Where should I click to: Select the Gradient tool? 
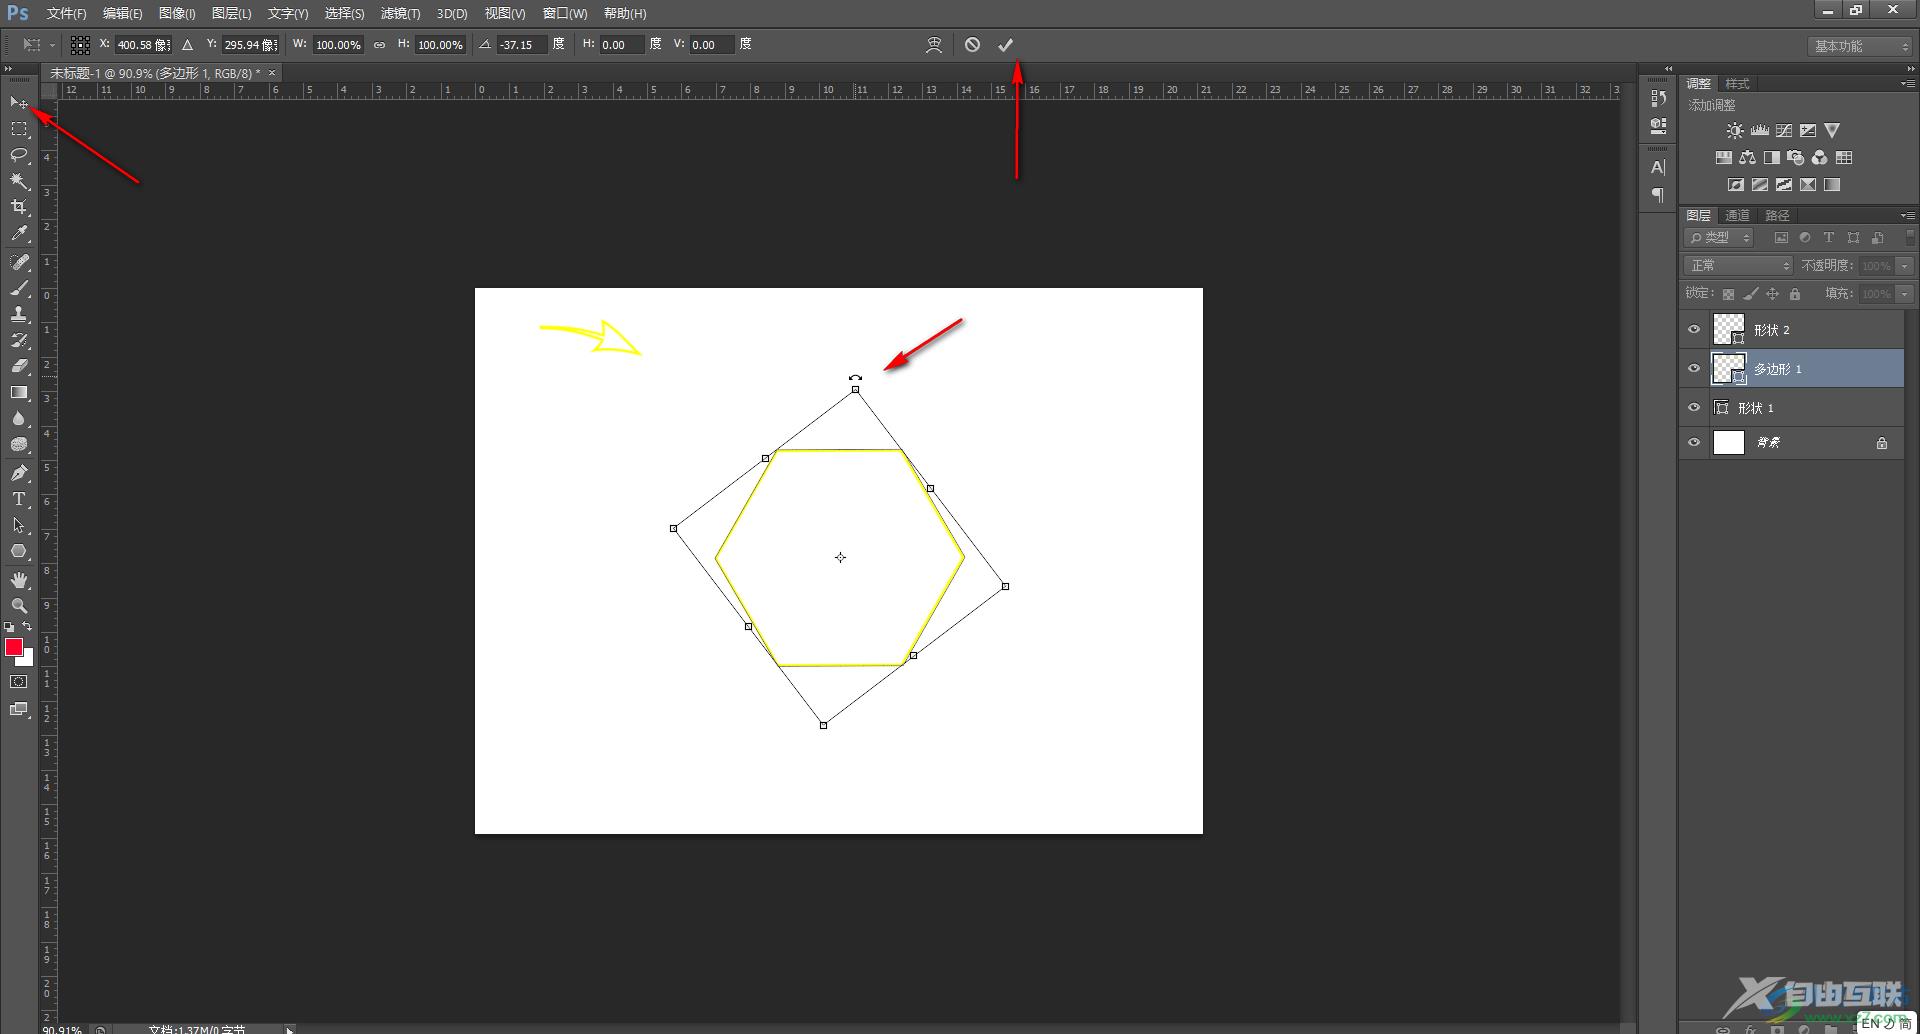(19, 392)
